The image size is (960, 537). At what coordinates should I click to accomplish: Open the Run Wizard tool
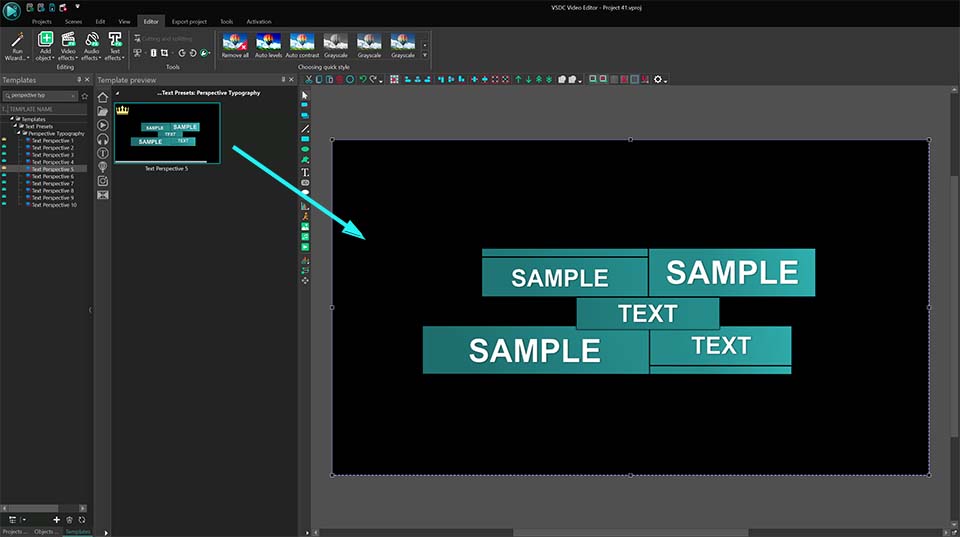point(17,47)
